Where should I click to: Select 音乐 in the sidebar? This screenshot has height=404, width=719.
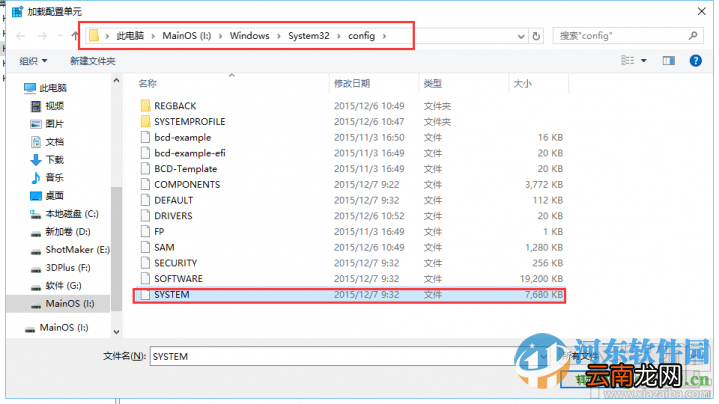point(47,177)
